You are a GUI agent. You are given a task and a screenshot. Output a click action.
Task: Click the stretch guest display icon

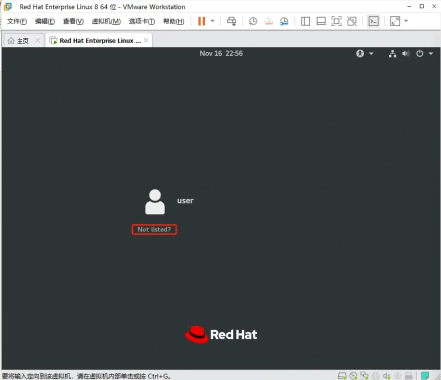click(395, 21)
